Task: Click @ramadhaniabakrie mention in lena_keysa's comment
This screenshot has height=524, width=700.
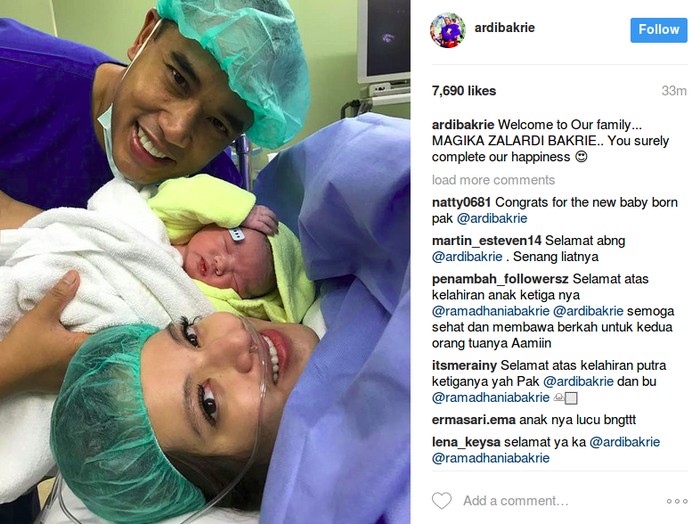Action: click(491, 458)
